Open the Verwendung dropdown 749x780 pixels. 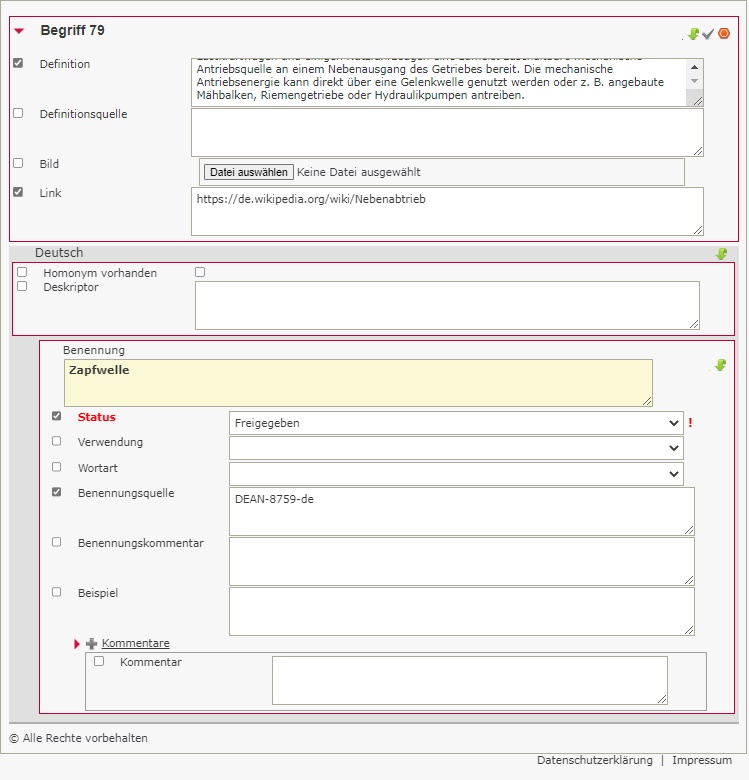point(456,448)
